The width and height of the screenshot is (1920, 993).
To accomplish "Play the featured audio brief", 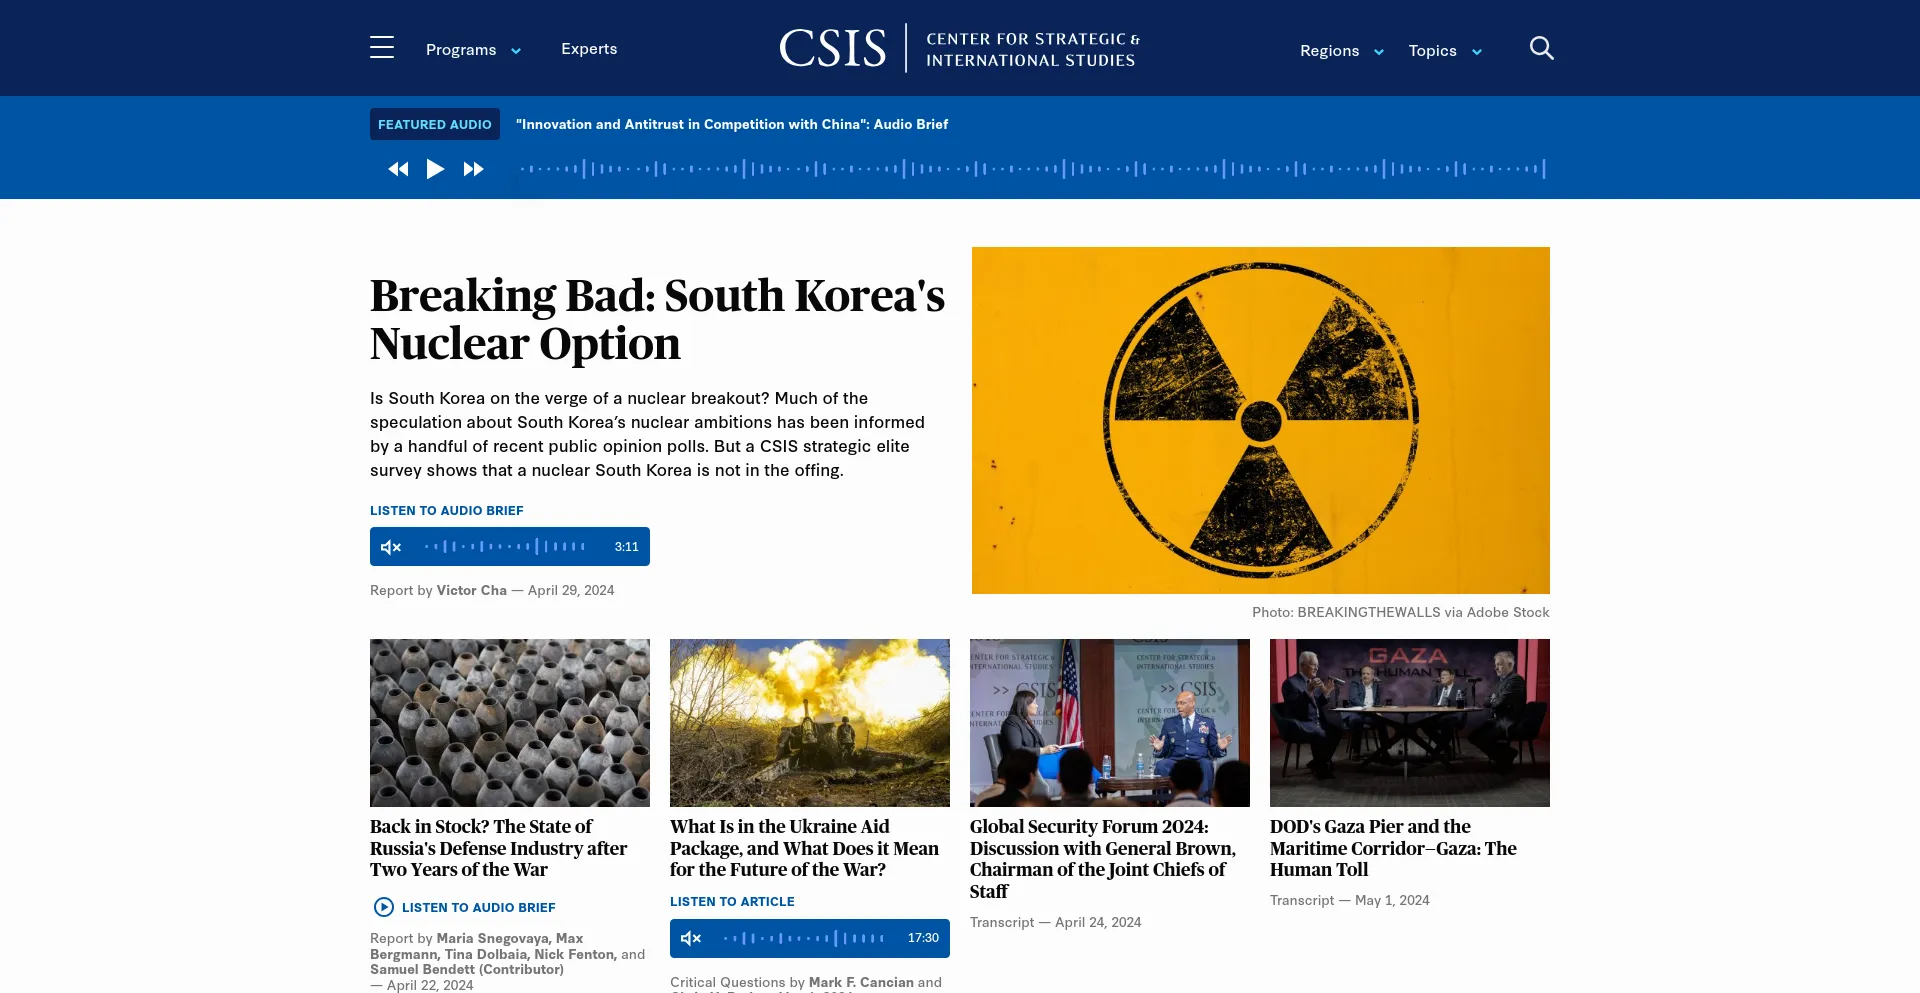I will click(x=435, y=169).
